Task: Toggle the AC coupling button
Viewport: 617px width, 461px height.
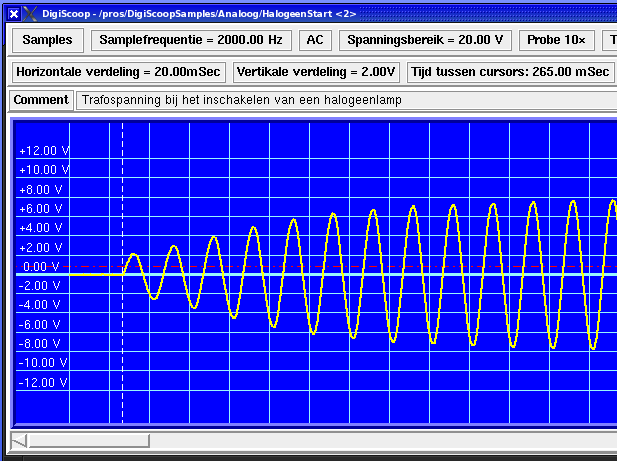Action: tap(315, 40)
